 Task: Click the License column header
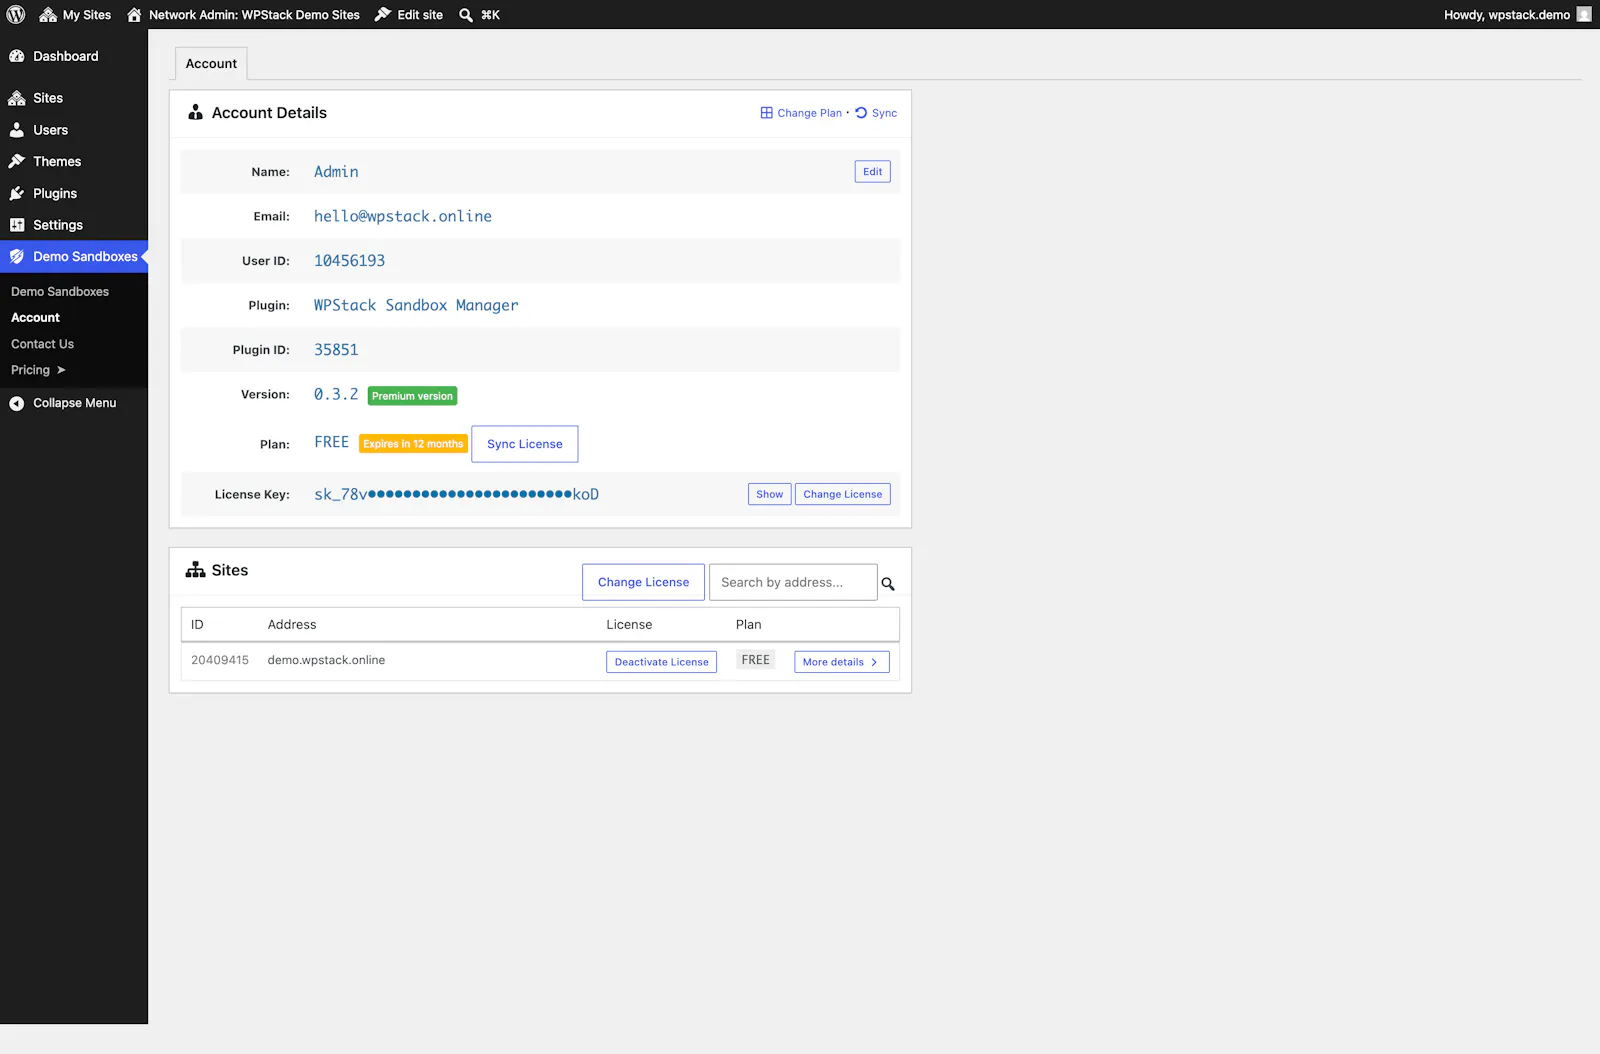[629, 624]
